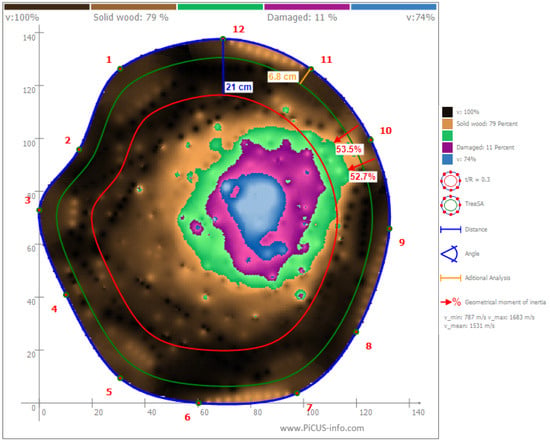Click the green legend color swatch
Screen dimensions: 550x443
447,135
